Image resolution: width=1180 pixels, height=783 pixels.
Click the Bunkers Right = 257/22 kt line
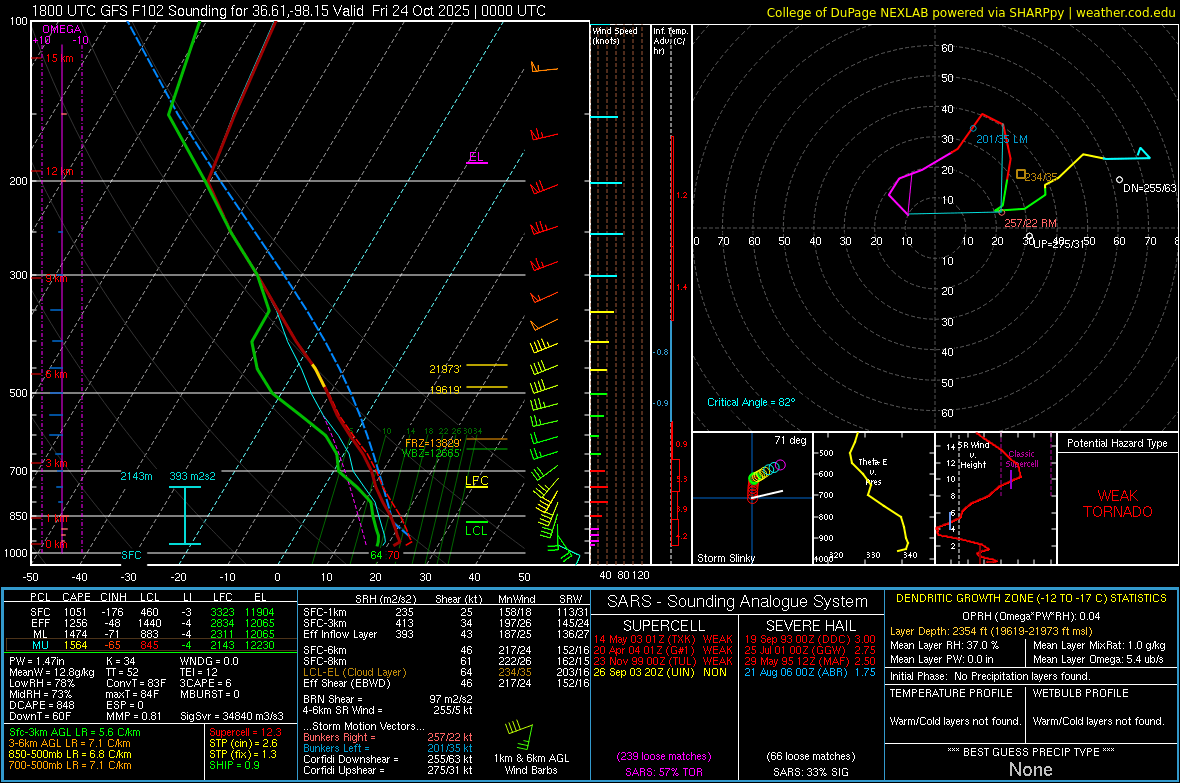(388, 737)
